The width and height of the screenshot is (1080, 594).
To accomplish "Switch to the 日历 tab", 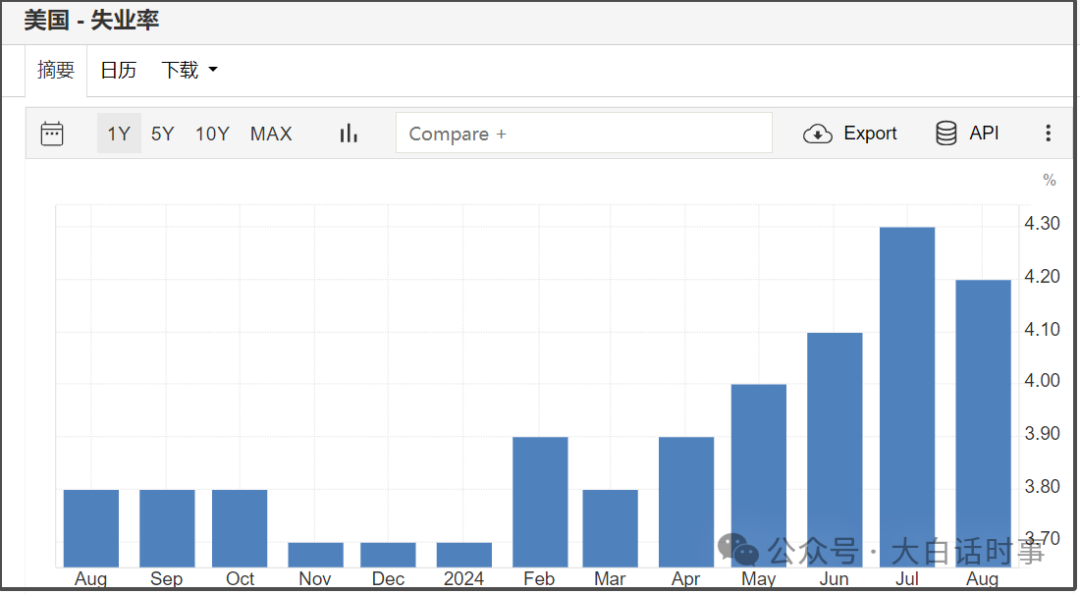I will pos(118,70).
